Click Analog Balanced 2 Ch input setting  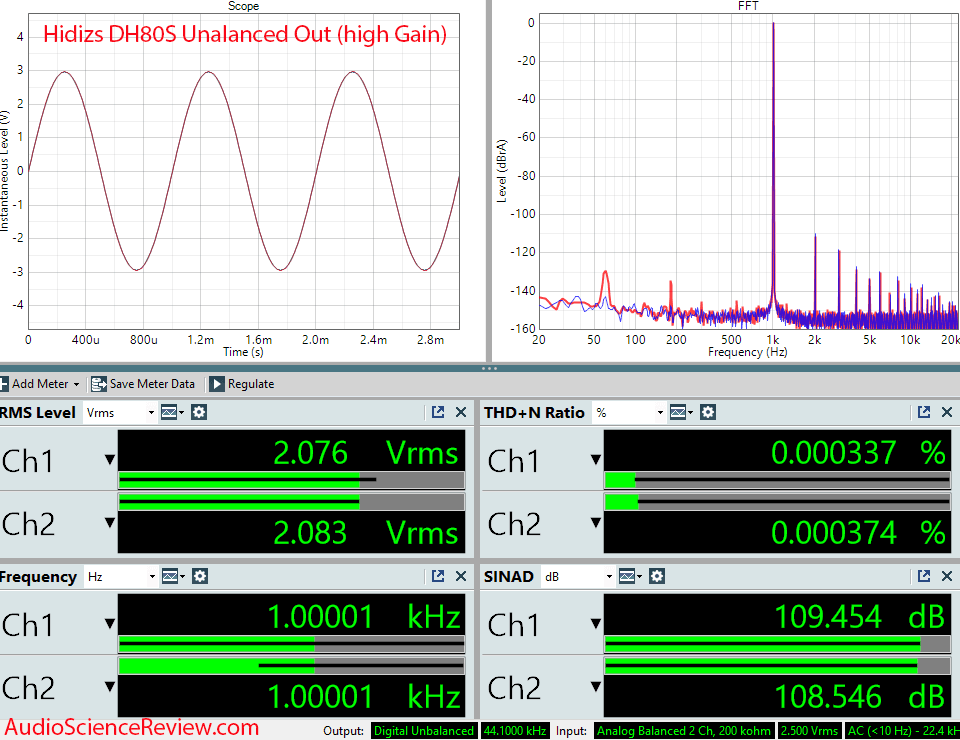pyautogui.click(x=684, y=731)
